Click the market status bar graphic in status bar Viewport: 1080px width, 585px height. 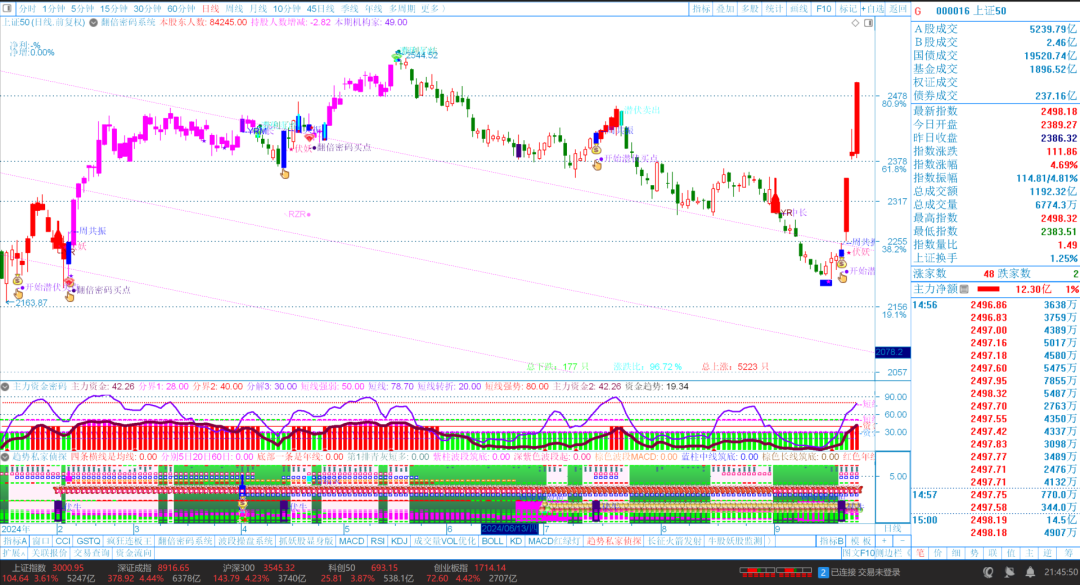776,573
